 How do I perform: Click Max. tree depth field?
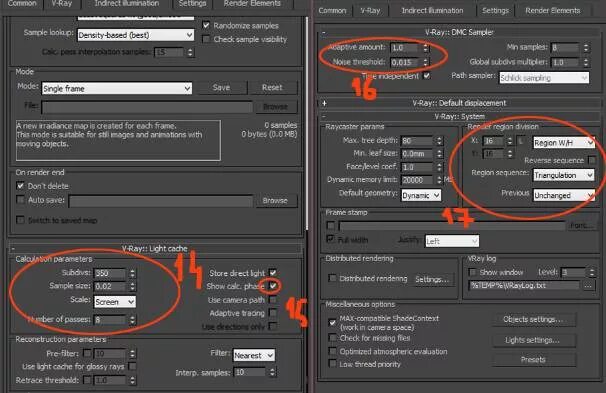[417, 141]
